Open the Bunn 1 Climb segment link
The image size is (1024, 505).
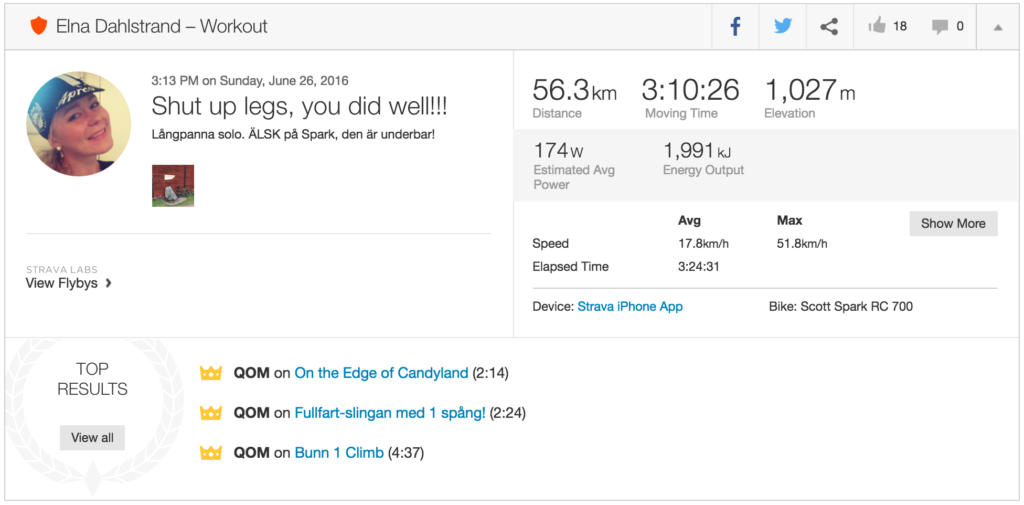(339, 453)
